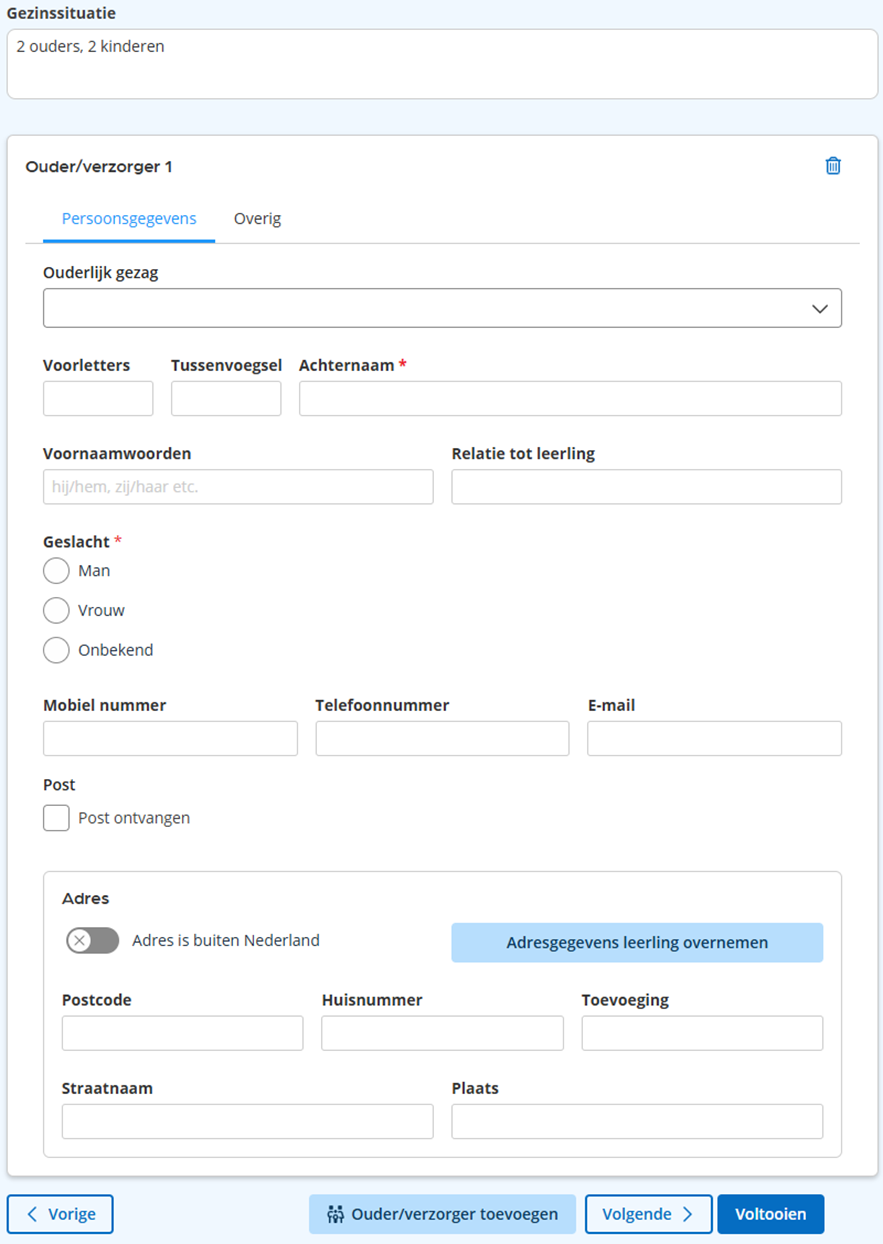Image resolution: width=883 pixels, height=1244 pixels.
Task: Go back with Vorige button
Action: [x=60, y=1214]
